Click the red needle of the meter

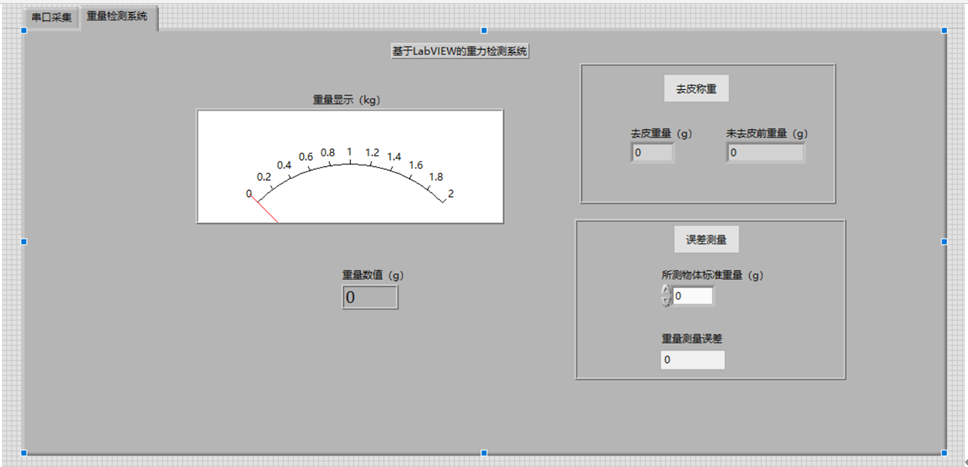(x=264, y=209)
